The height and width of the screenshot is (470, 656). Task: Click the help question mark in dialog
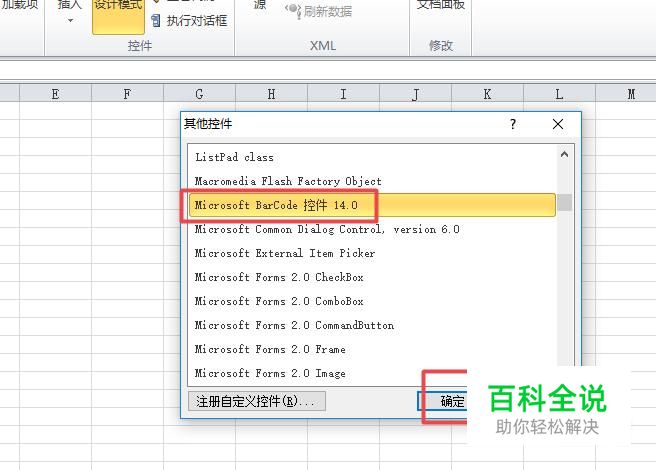pyautogui.click(x=513, y=124)
